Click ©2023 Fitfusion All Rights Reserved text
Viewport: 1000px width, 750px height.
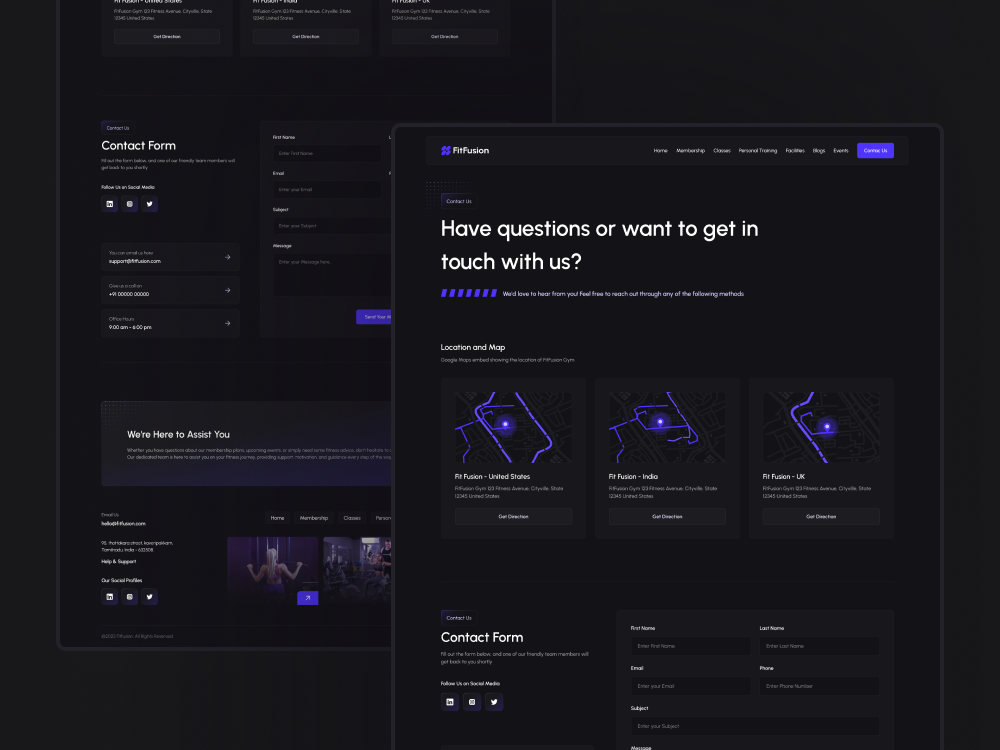tap(137, 636)
